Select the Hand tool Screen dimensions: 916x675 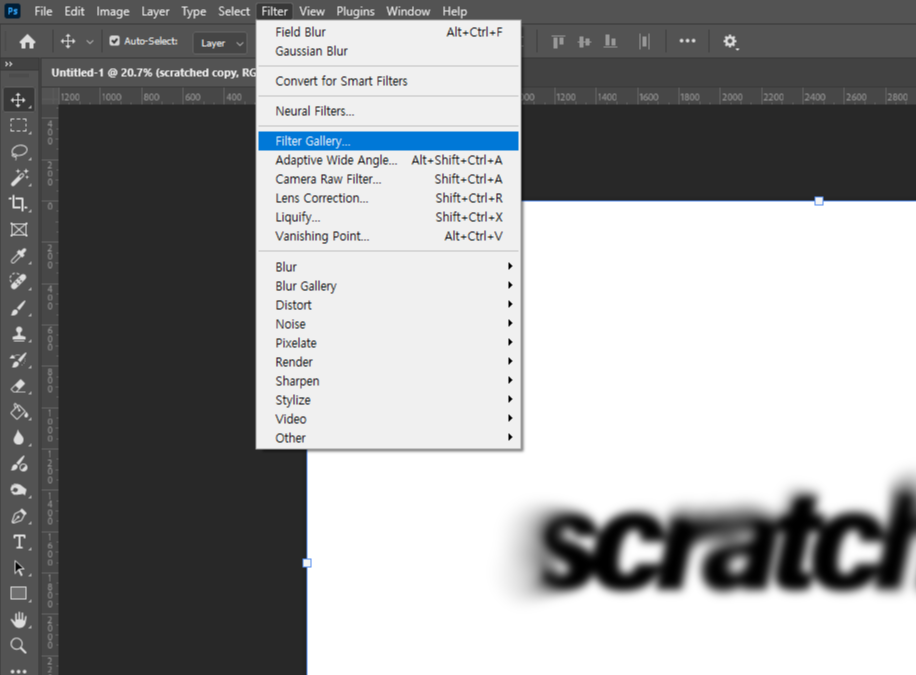pos(19,619)
